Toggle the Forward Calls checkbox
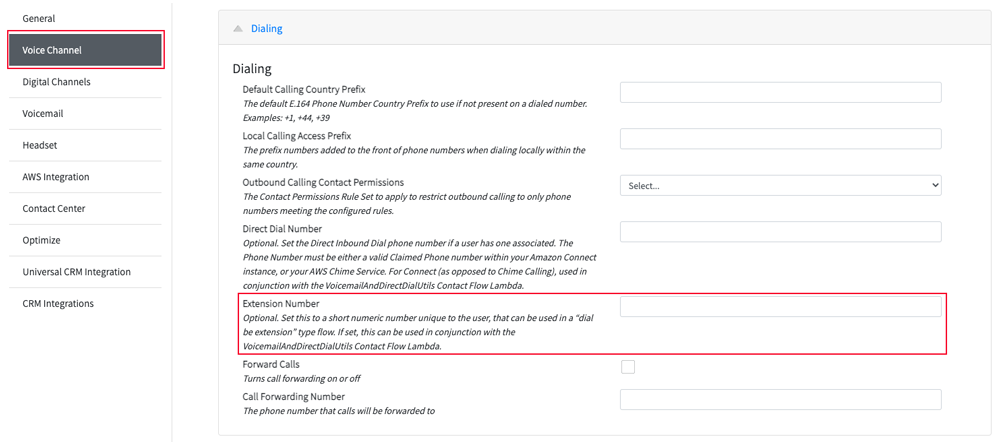Image resolution: width=1000 pixels, height=442 pixels. pyautogui.click(x=628, y=367)
